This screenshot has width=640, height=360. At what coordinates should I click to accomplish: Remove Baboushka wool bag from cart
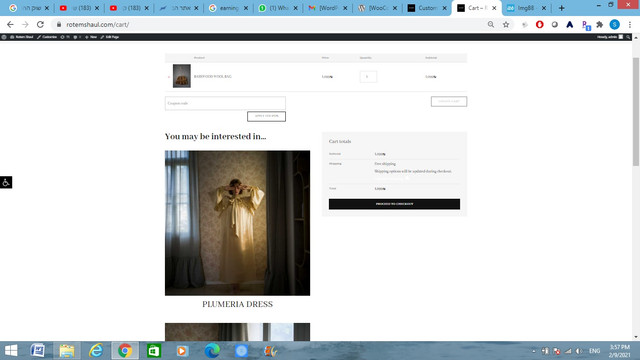coord(169,77)
